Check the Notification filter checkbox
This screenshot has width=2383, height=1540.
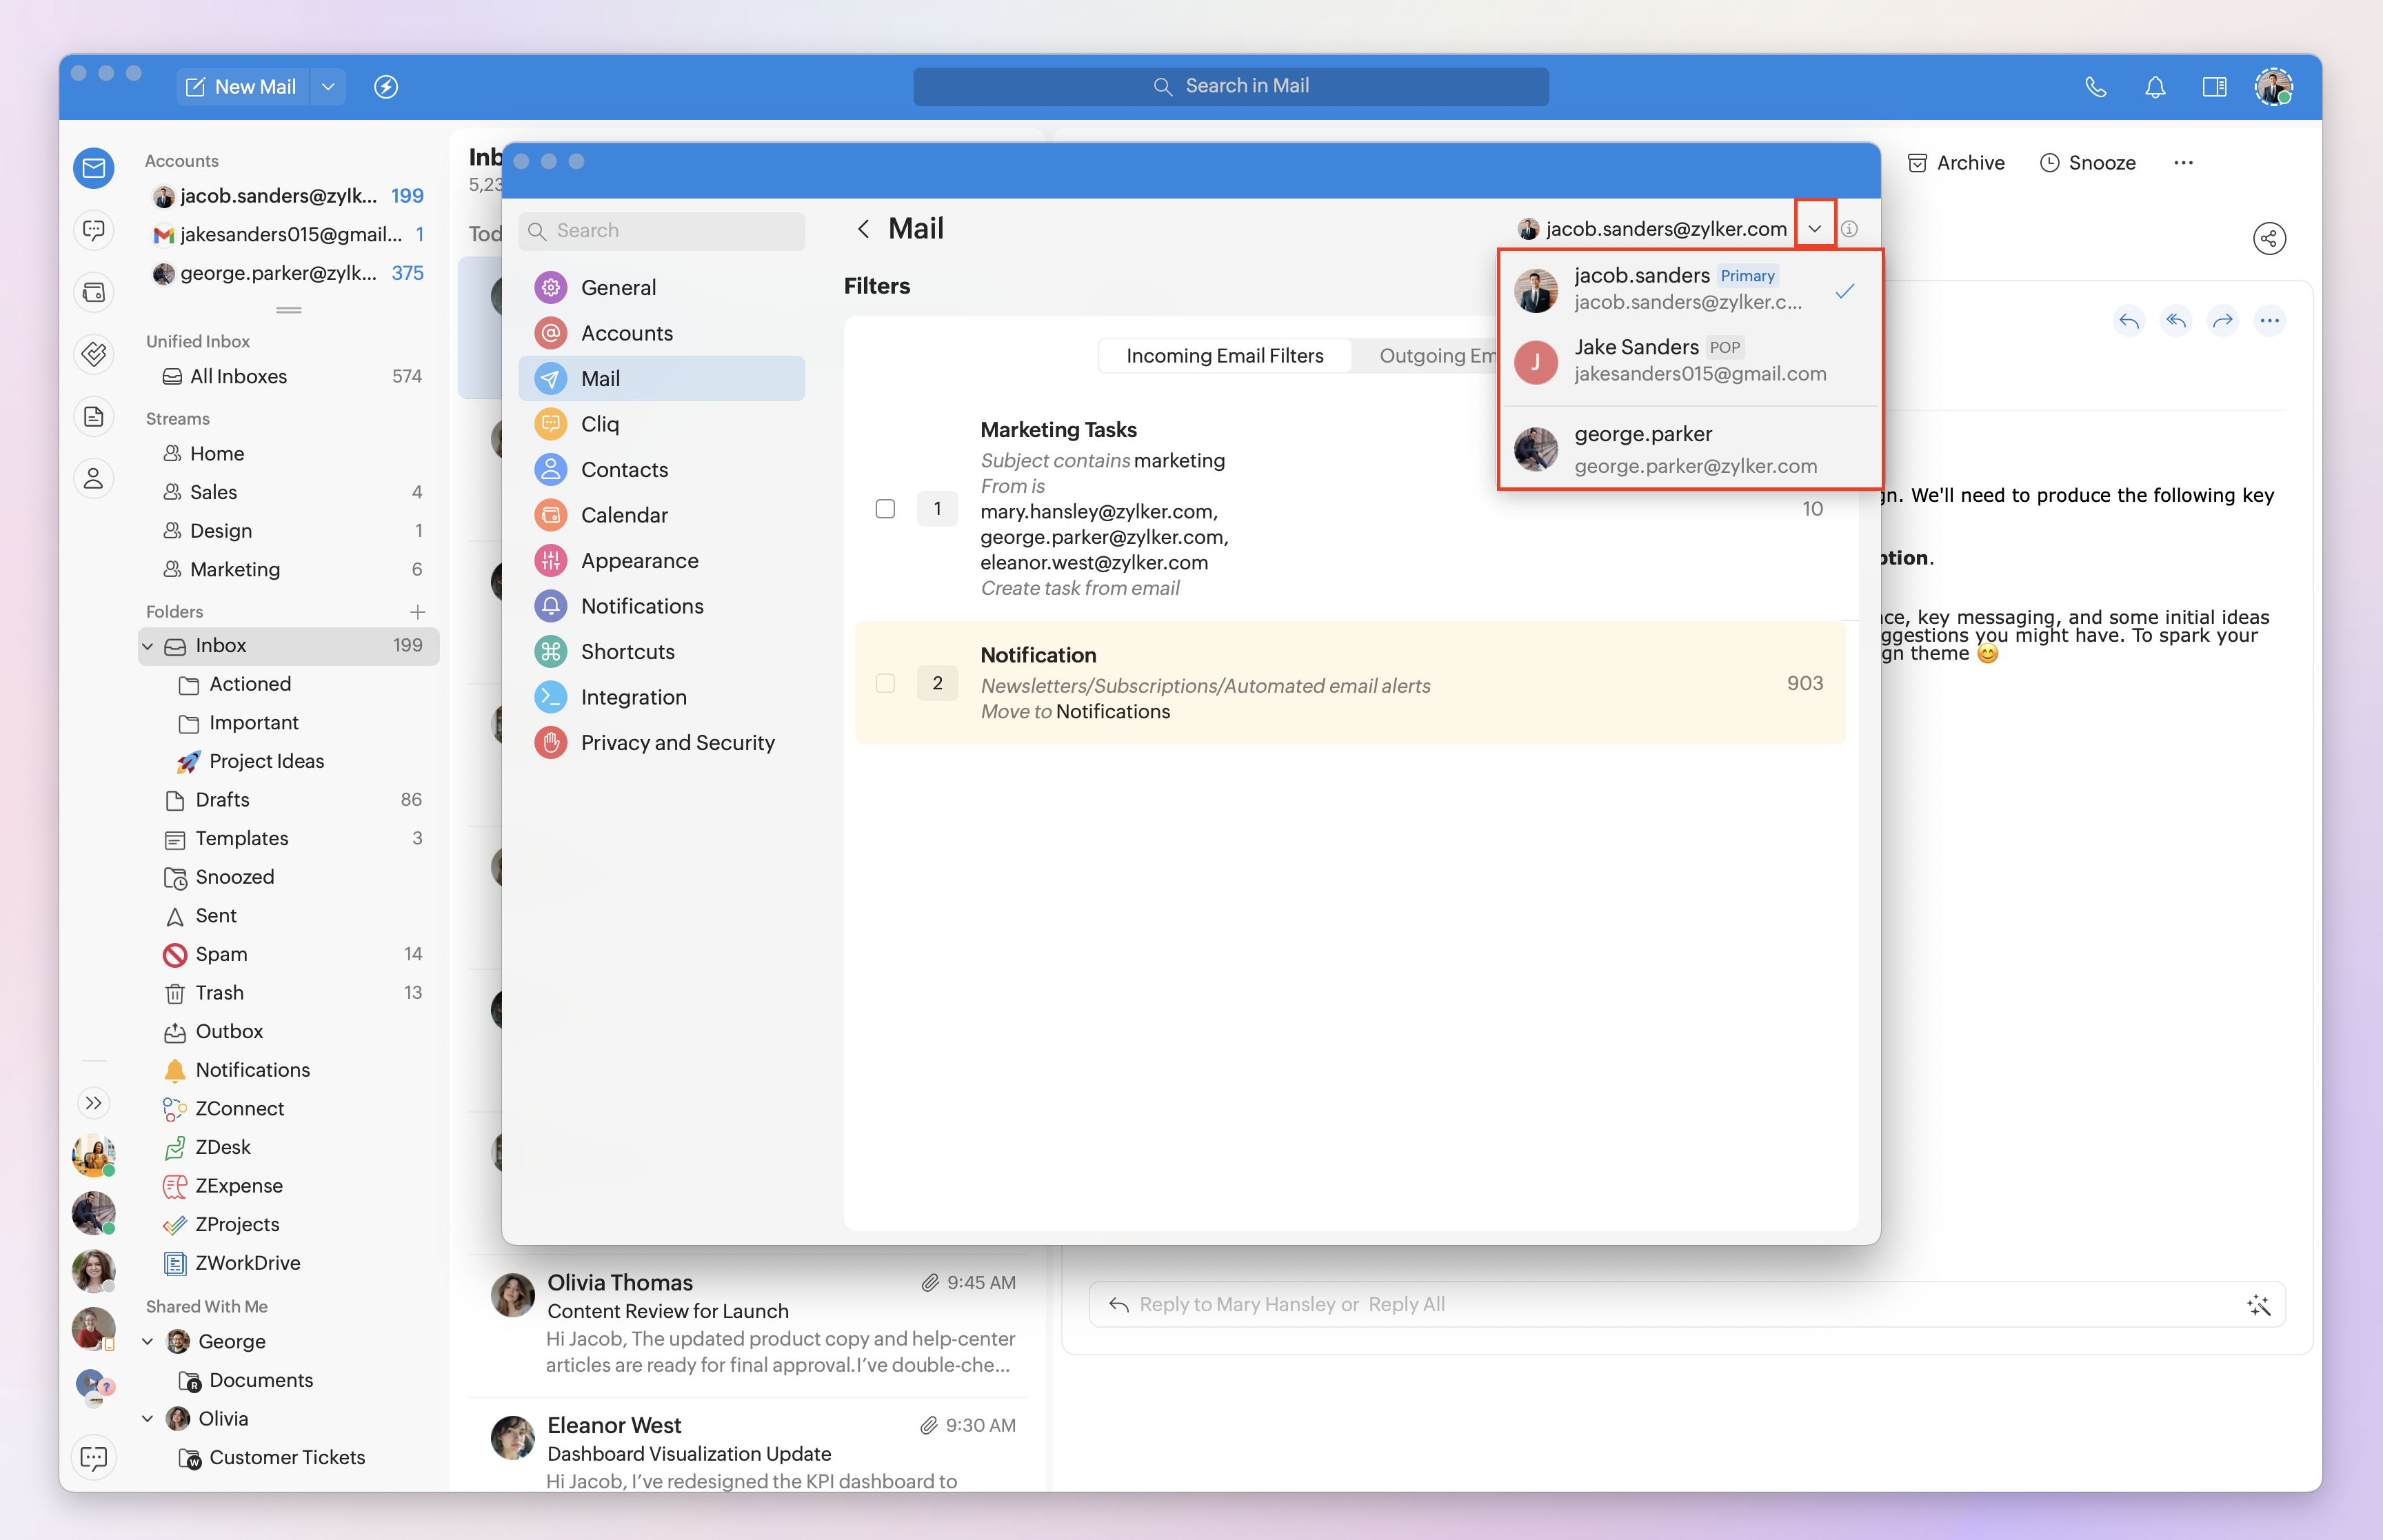[885, 683]
